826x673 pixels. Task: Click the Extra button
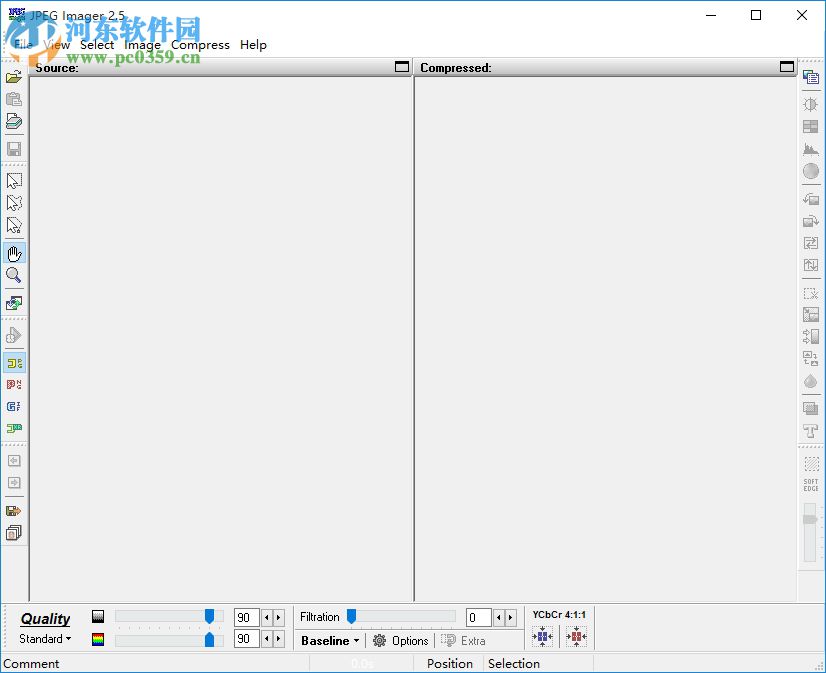(464, 641)
